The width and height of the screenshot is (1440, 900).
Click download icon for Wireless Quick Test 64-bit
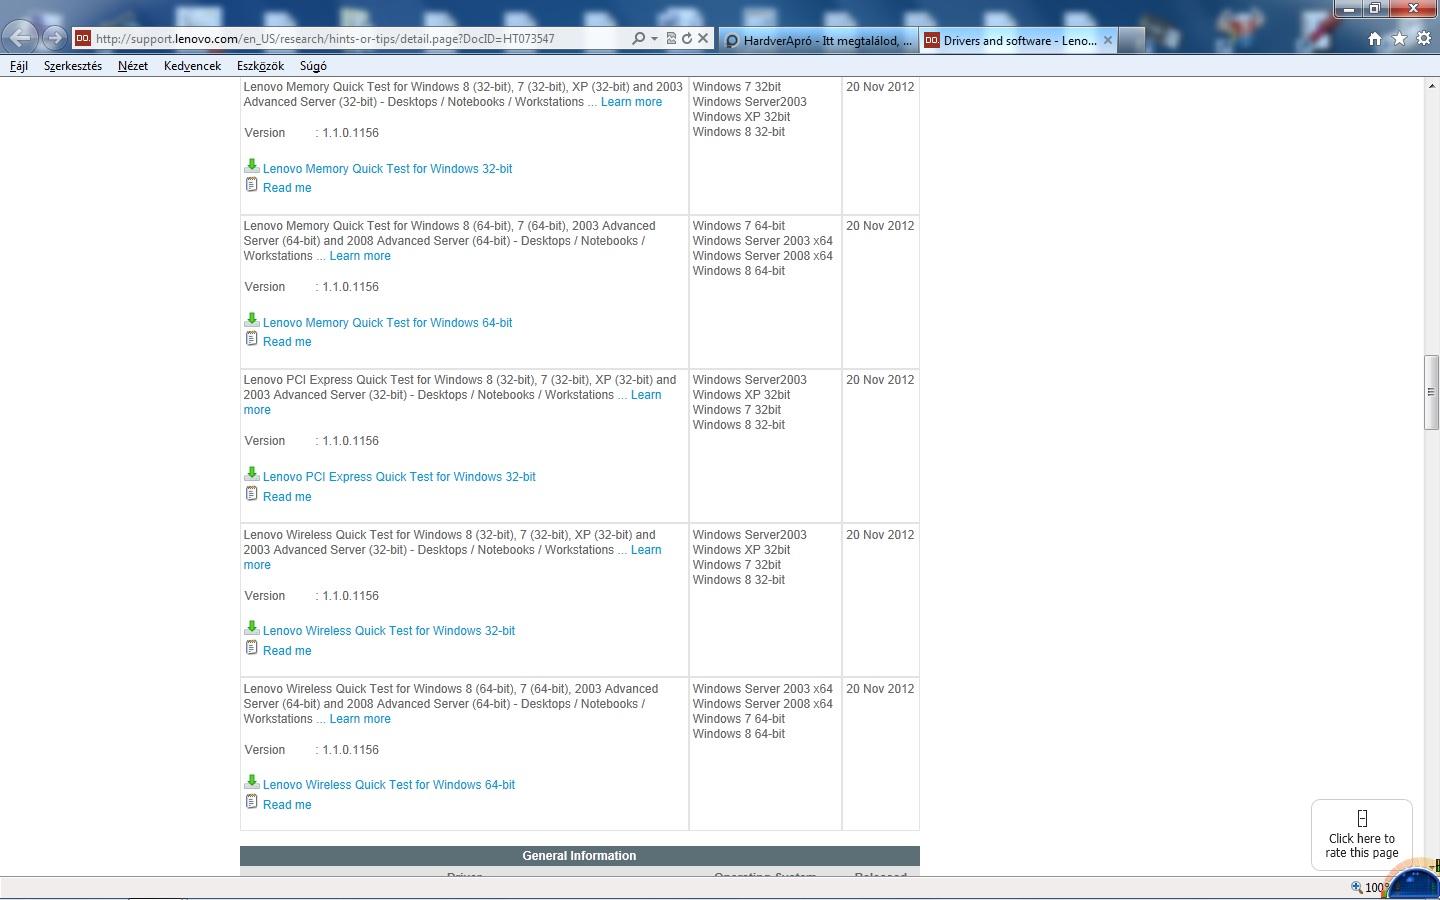251,782
